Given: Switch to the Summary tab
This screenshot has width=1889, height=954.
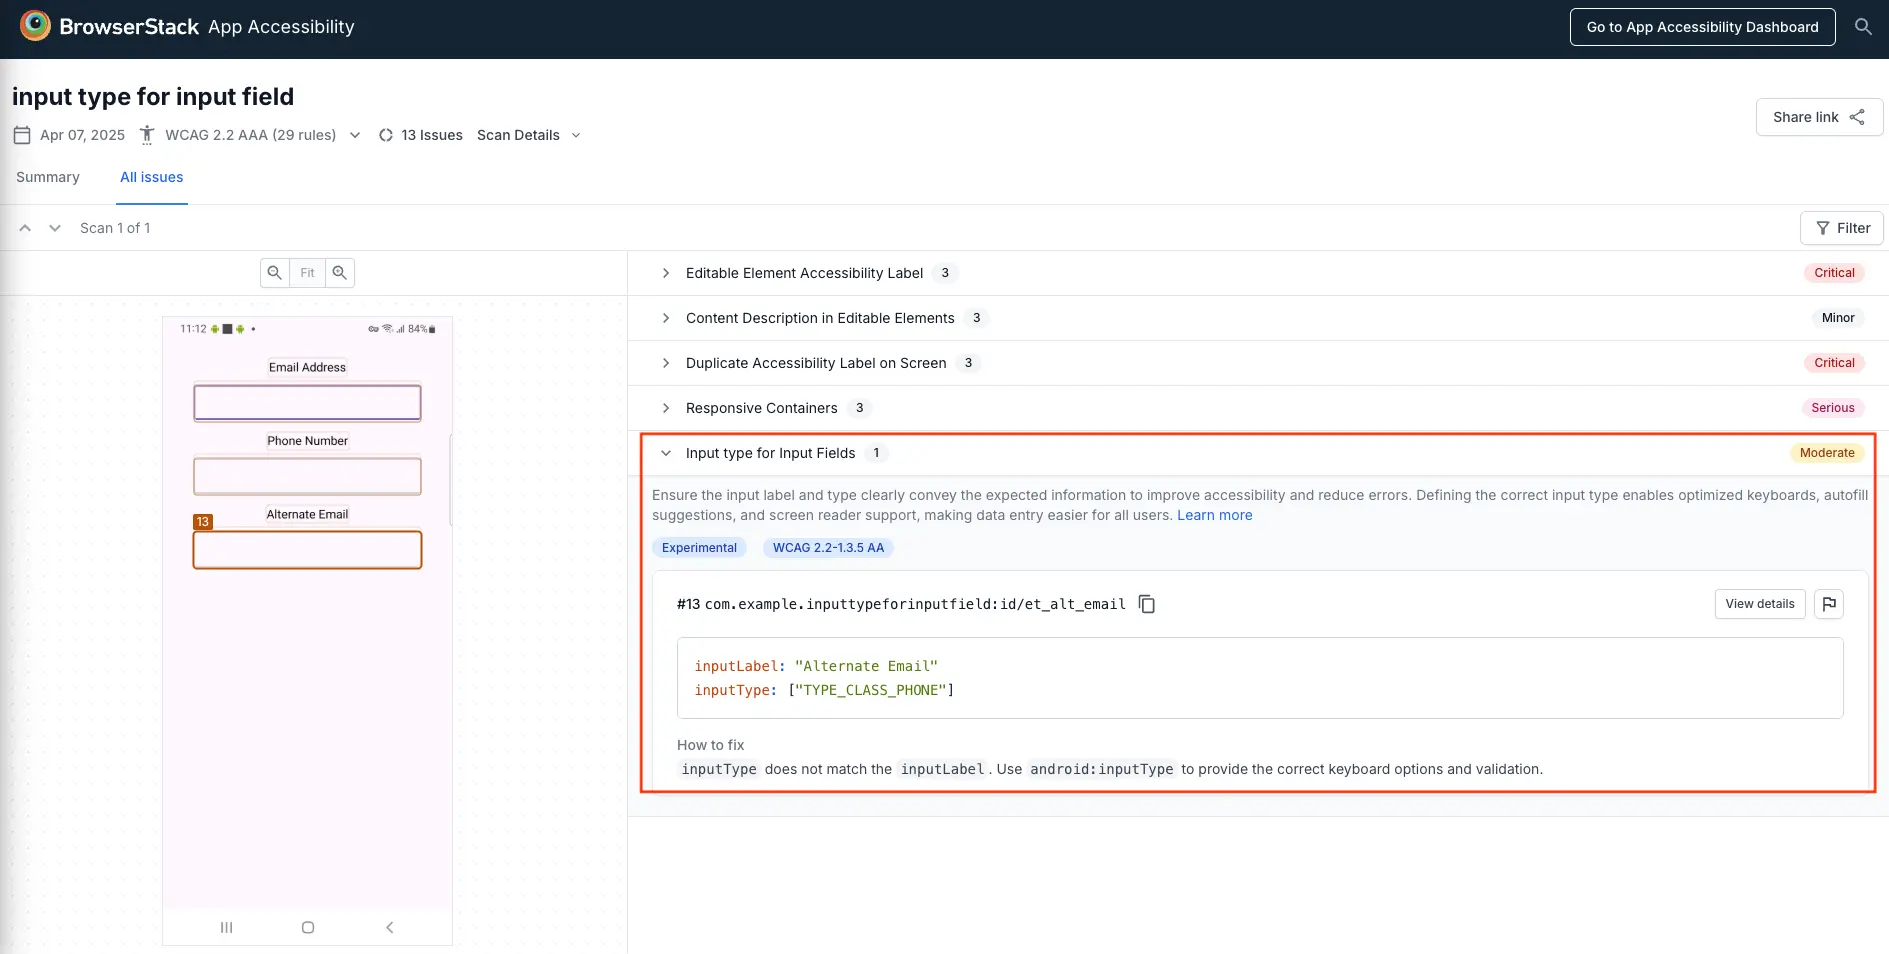Looking at the screenshot, I should (x=47, y=177).
